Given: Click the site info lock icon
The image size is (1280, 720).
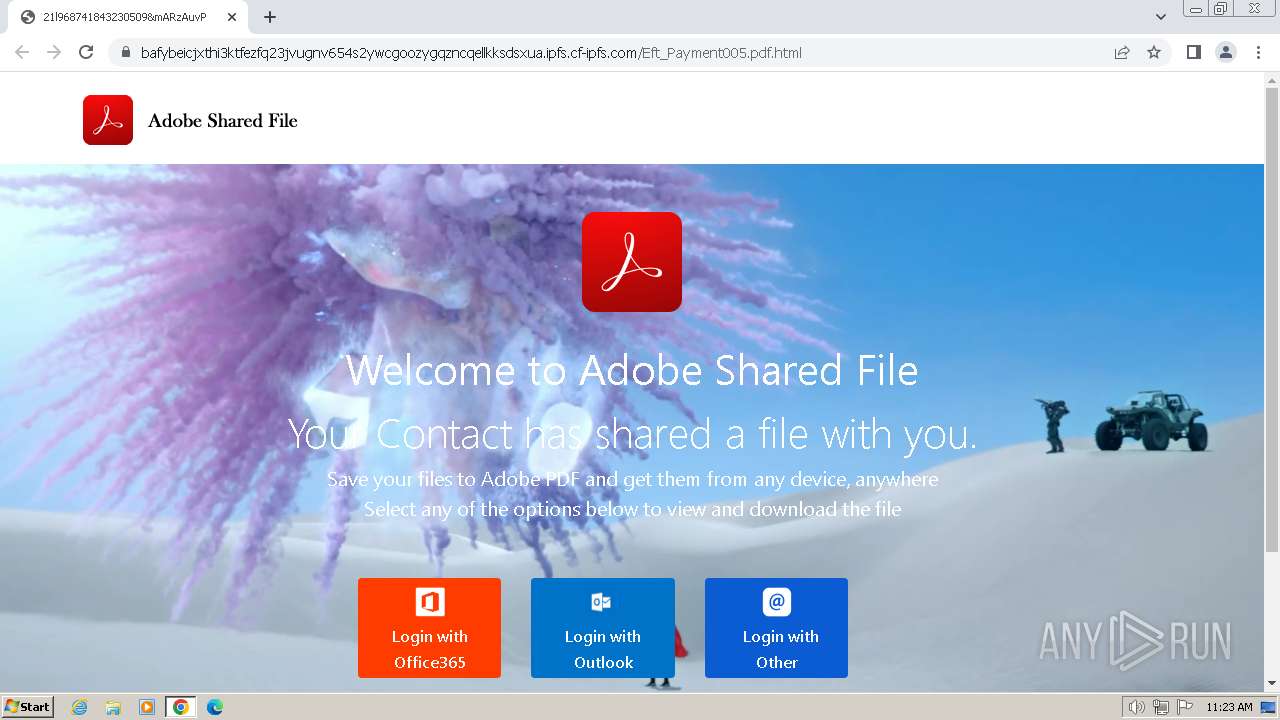Looking at the screenshot, I should click(x=125, y=52).
